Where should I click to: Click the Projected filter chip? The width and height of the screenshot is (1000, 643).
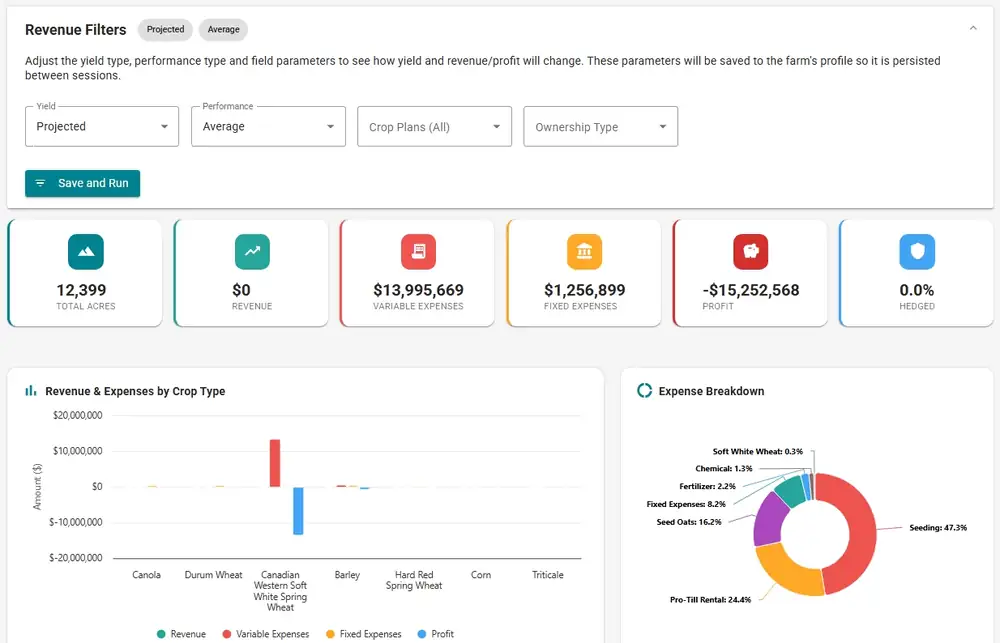coord(165,29)
